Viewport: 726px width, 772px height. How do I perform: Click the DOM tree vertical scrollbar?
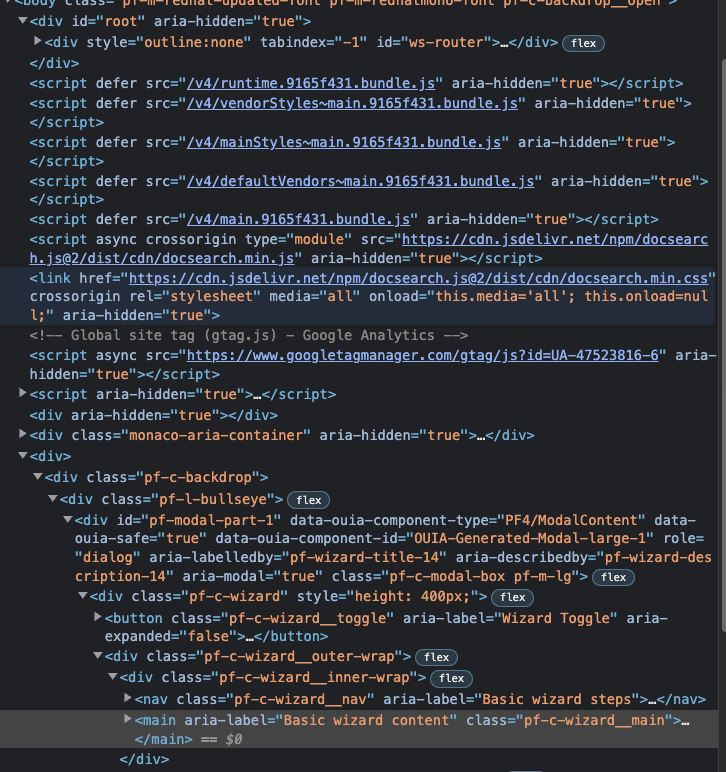point(723,345)
